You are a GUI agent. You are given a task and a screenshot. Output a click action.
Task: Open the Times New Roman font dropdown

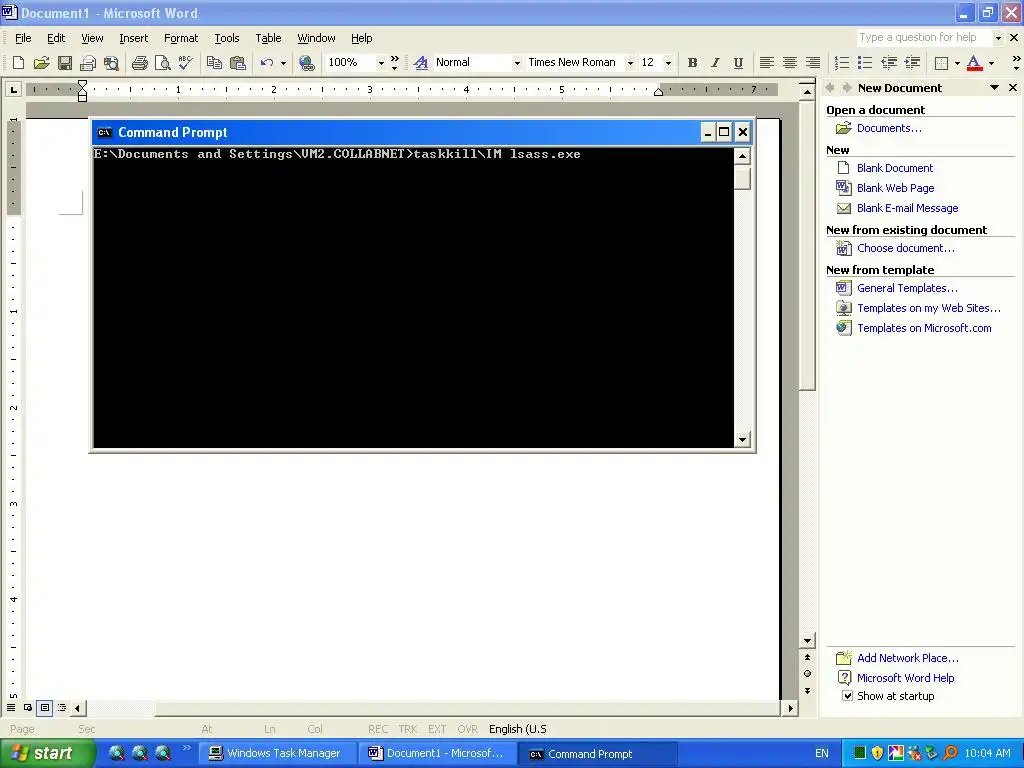[x=630, y=63]
